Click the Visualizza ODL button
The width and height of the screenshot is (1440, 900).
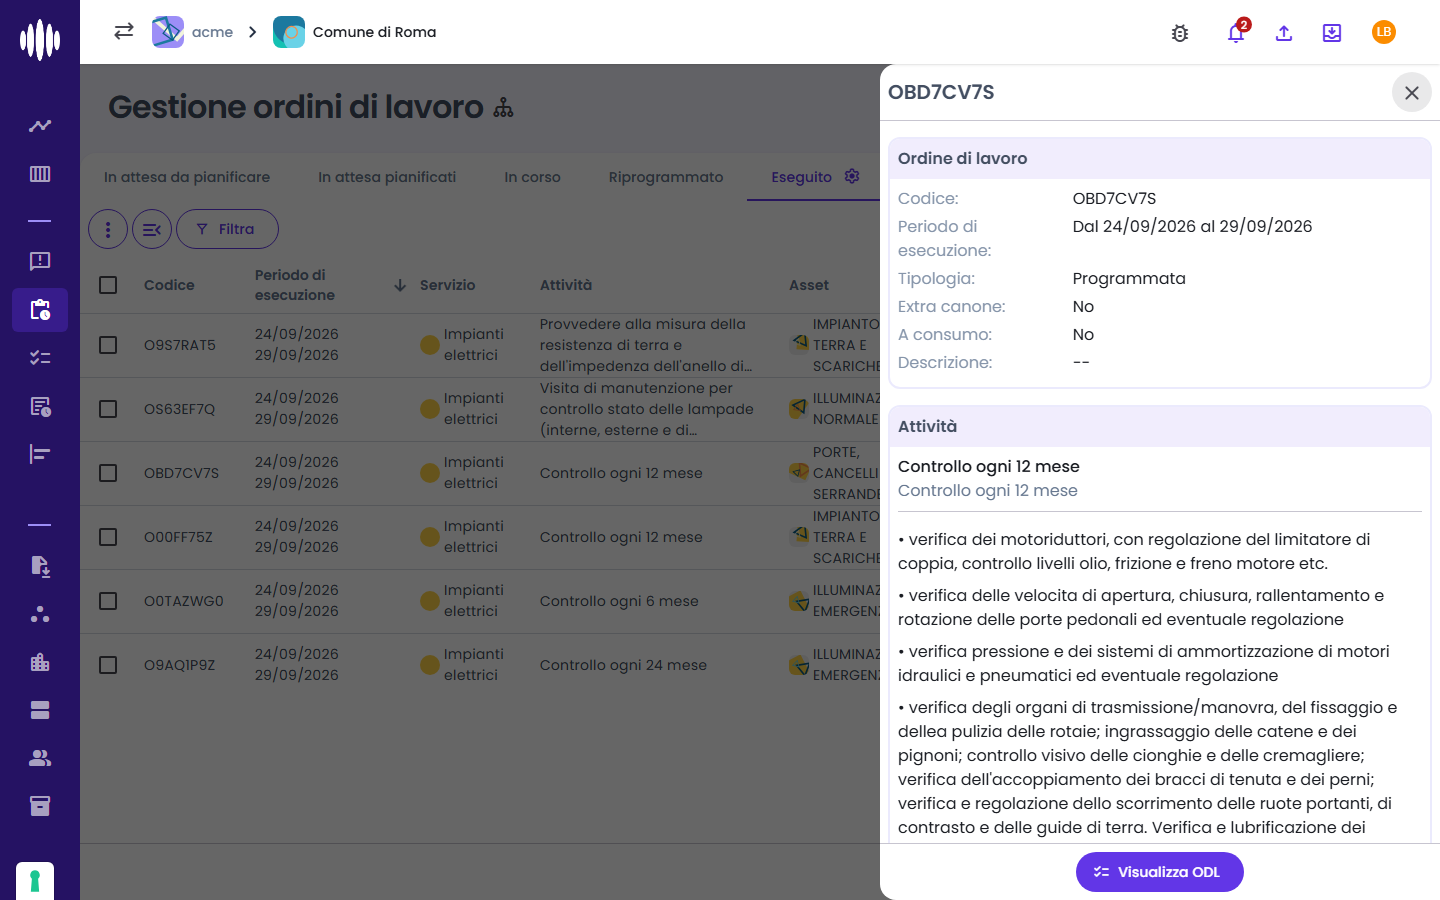click(x=1160, y=872)
